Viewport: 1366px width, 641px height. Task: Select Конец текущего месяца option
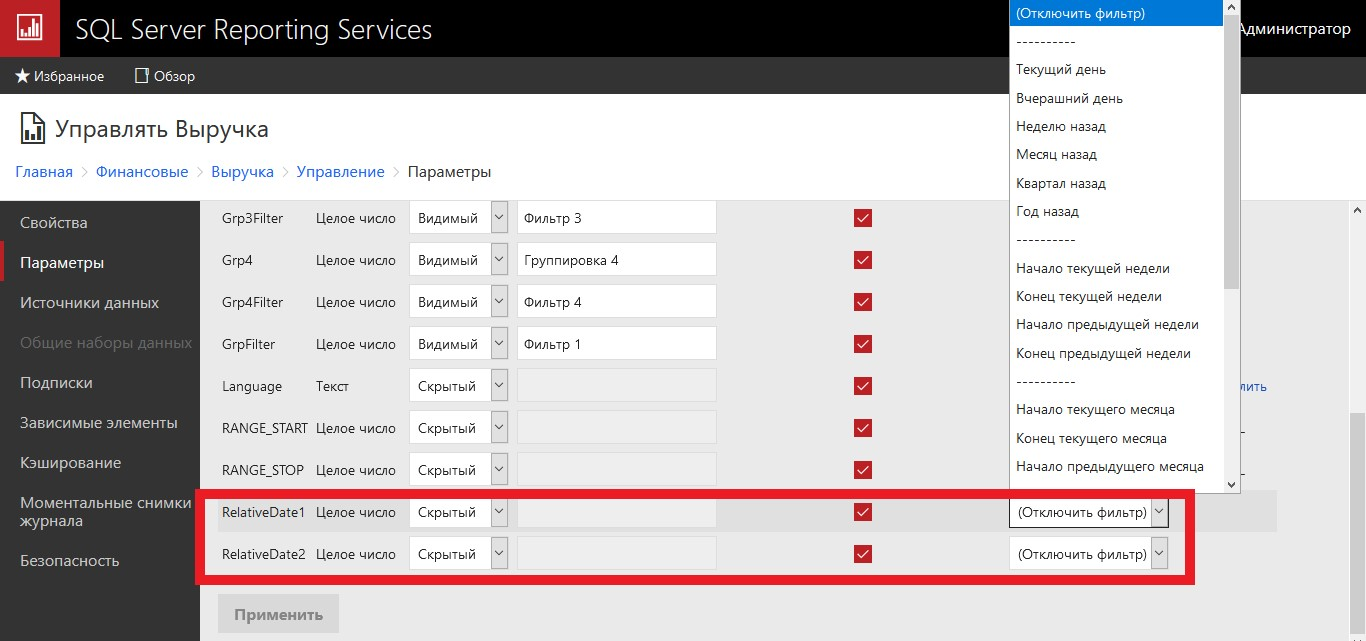(x=1116, y=438)
